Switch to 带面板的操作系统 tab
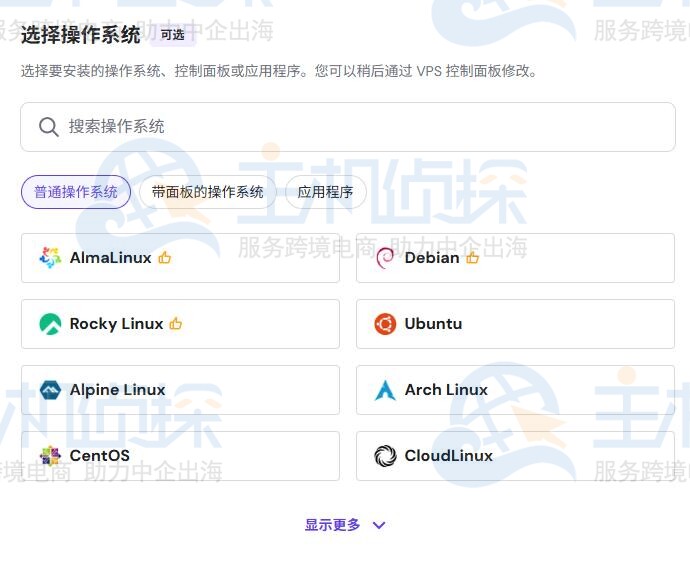 click(x=207, y=192)
